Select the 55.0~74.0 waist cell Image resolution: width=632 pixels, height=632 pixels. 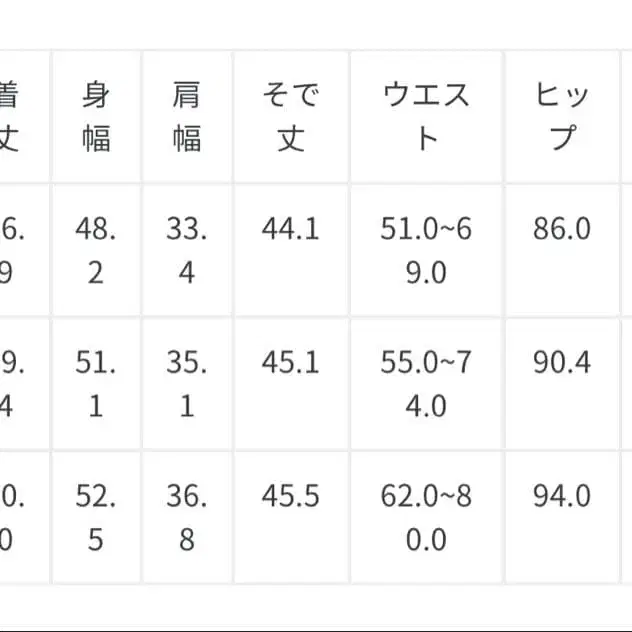pyautogui.click(x=426, y=384)
